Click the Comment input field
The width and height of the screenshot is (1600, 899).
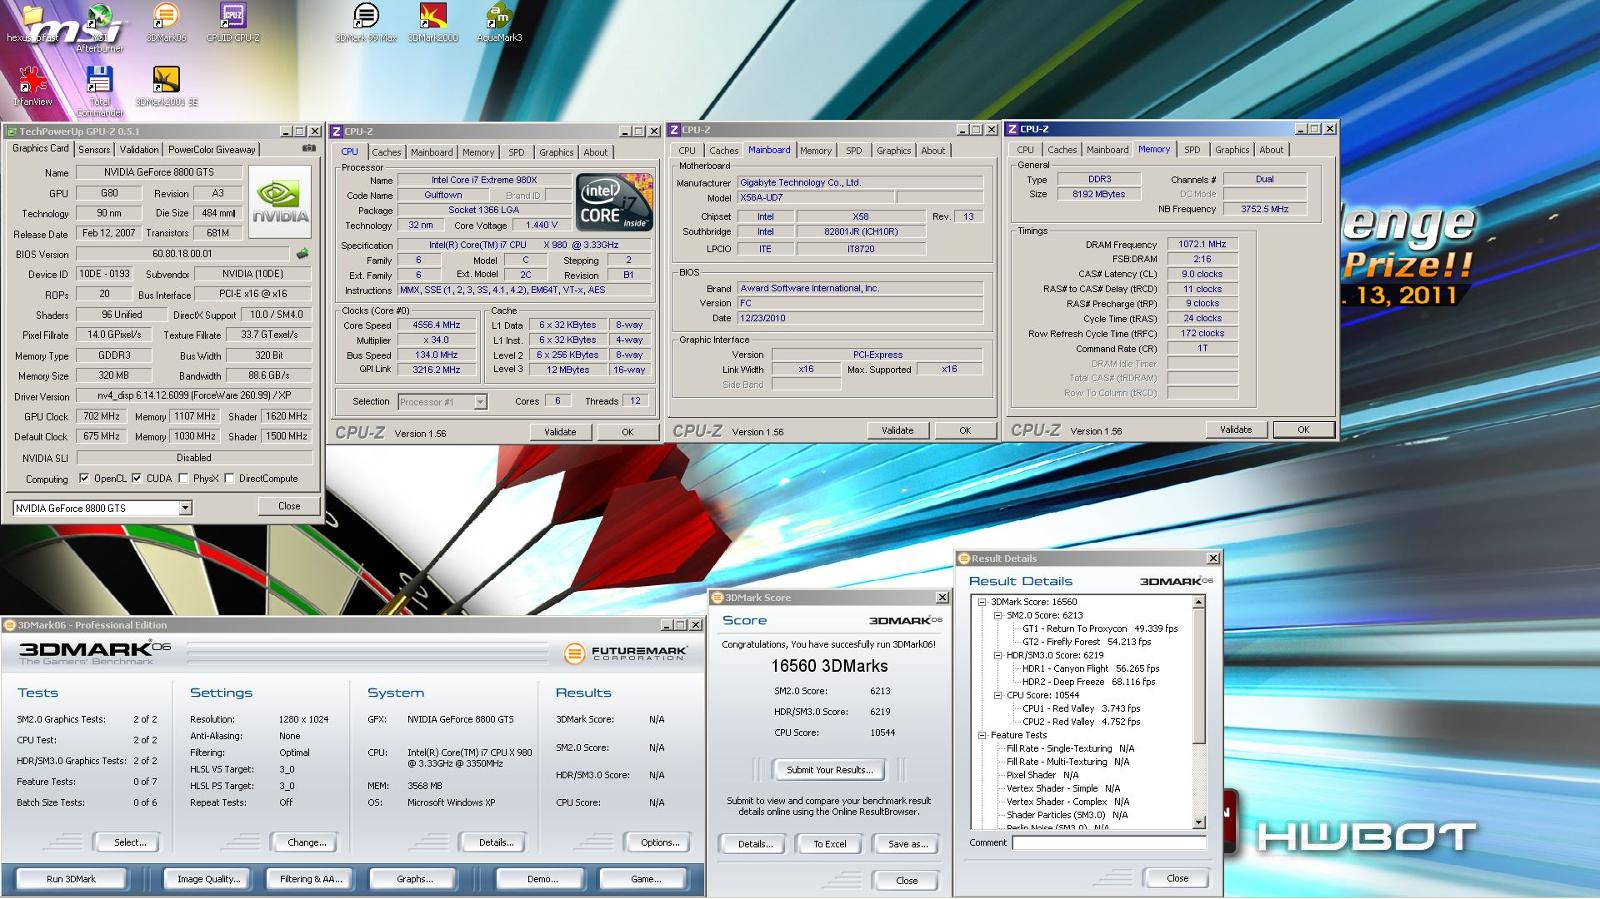click(x=1109, y=843)
